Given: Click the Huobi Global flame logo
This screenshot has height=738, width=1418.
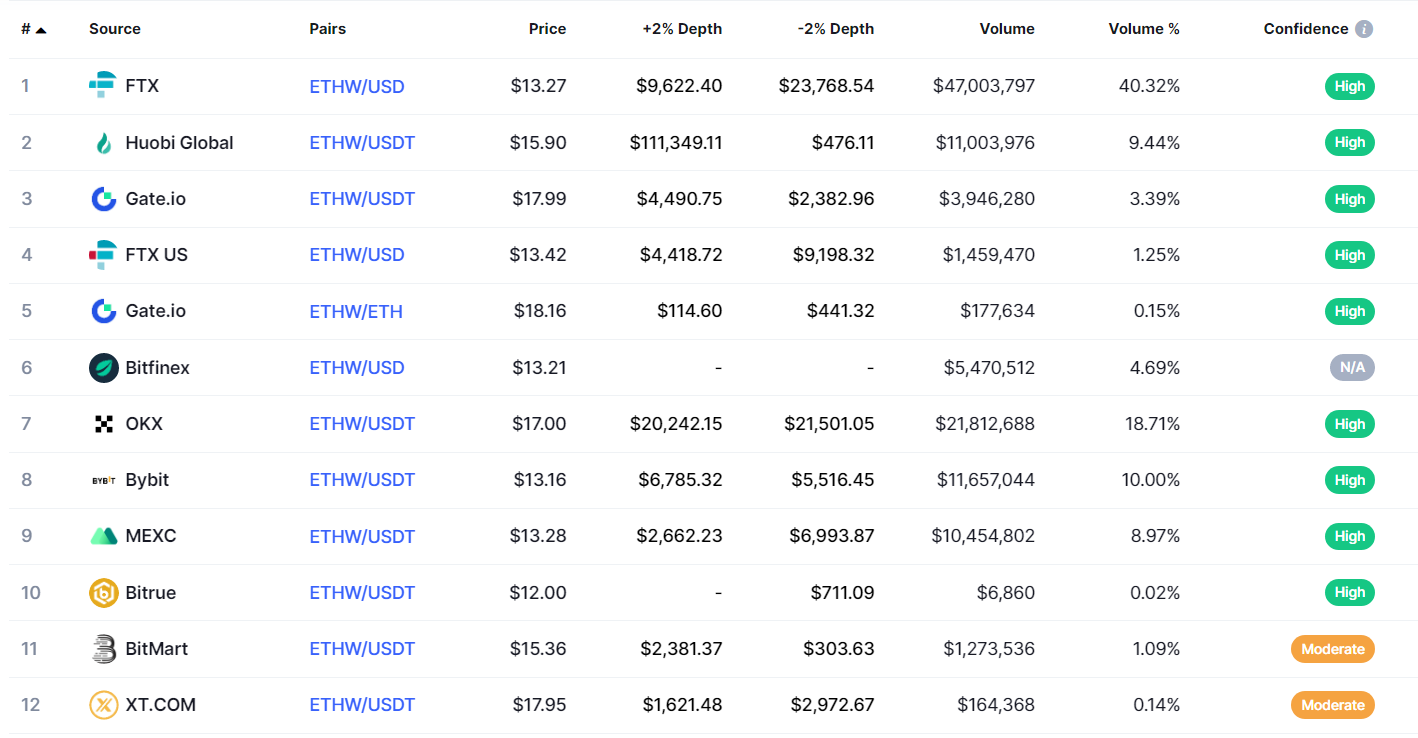Looking at the screenshot, I should (x=103, y=143).
